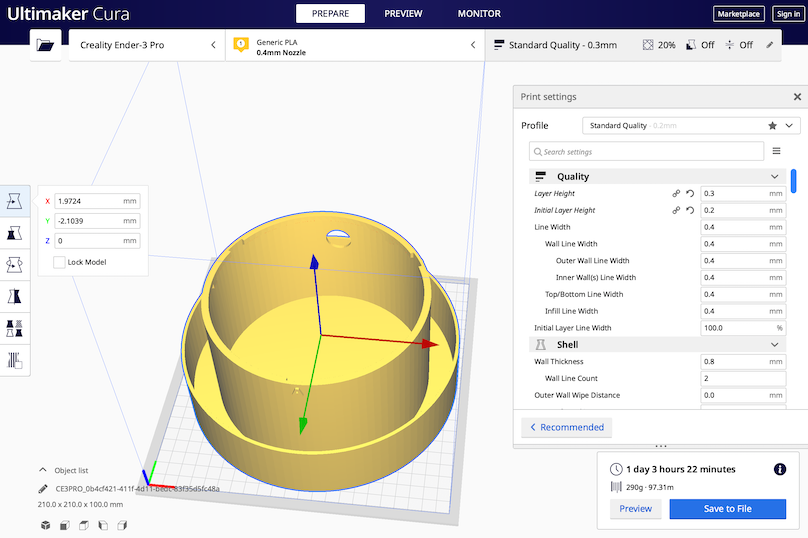Switch to top view cube icon
The height and width of the screenshot is (538, 808).
coord(83,525)
